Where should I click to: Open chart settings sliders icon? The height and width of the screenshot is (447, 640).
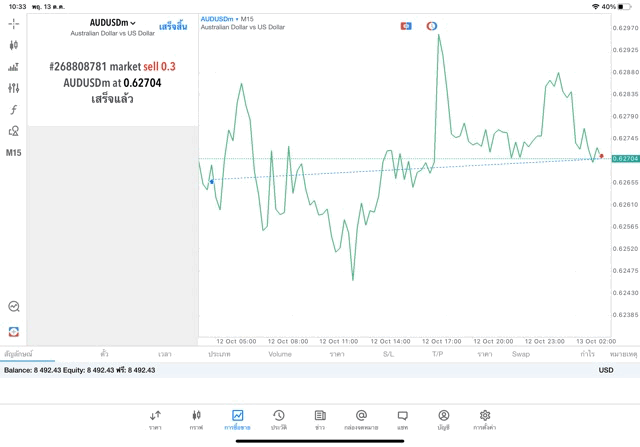[x=13, y=88]
